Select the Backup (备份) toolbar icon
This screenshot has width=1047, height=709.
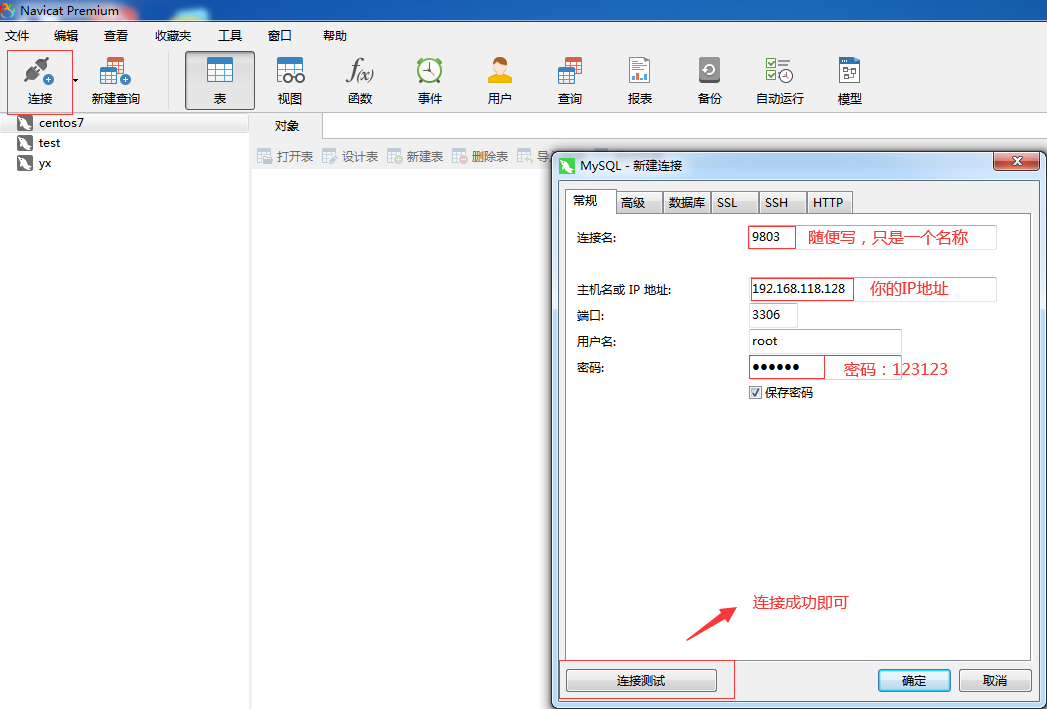click(709, 70)
